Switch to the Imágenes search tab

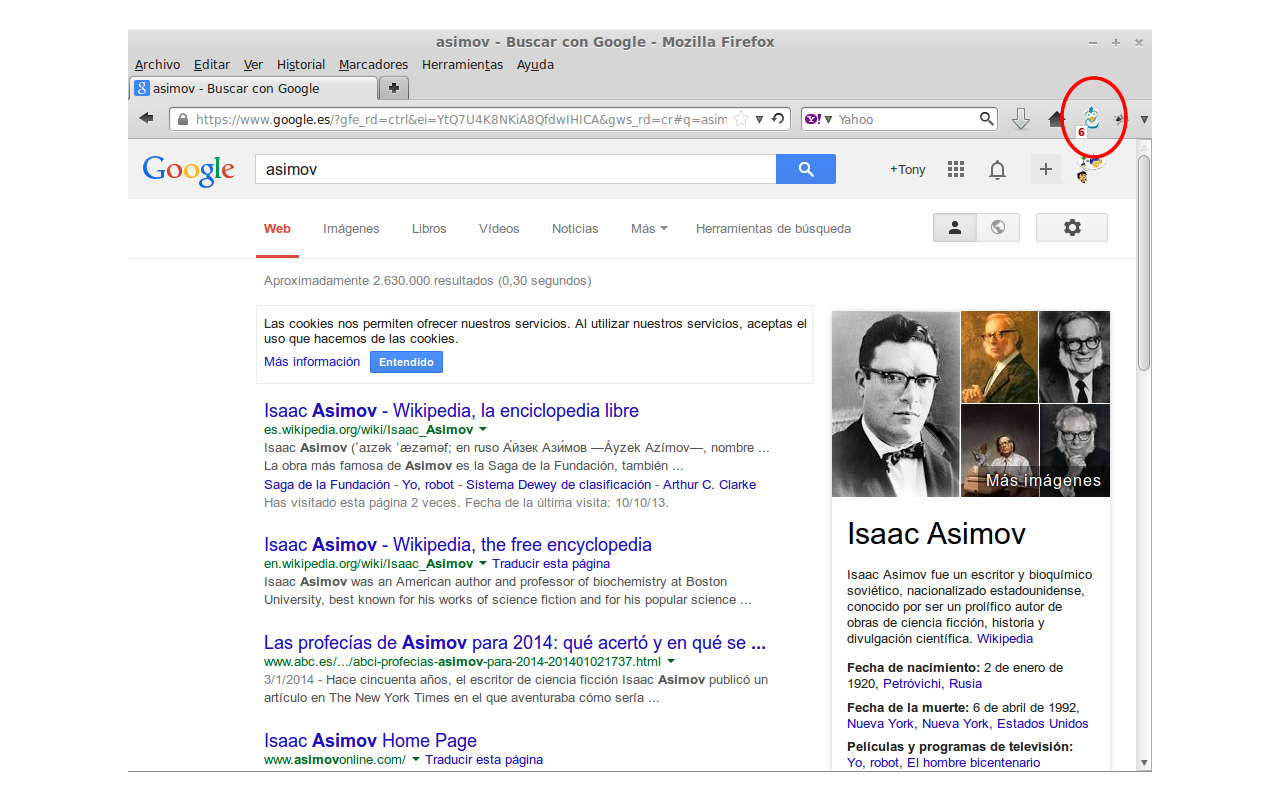[x=351, y=229]
